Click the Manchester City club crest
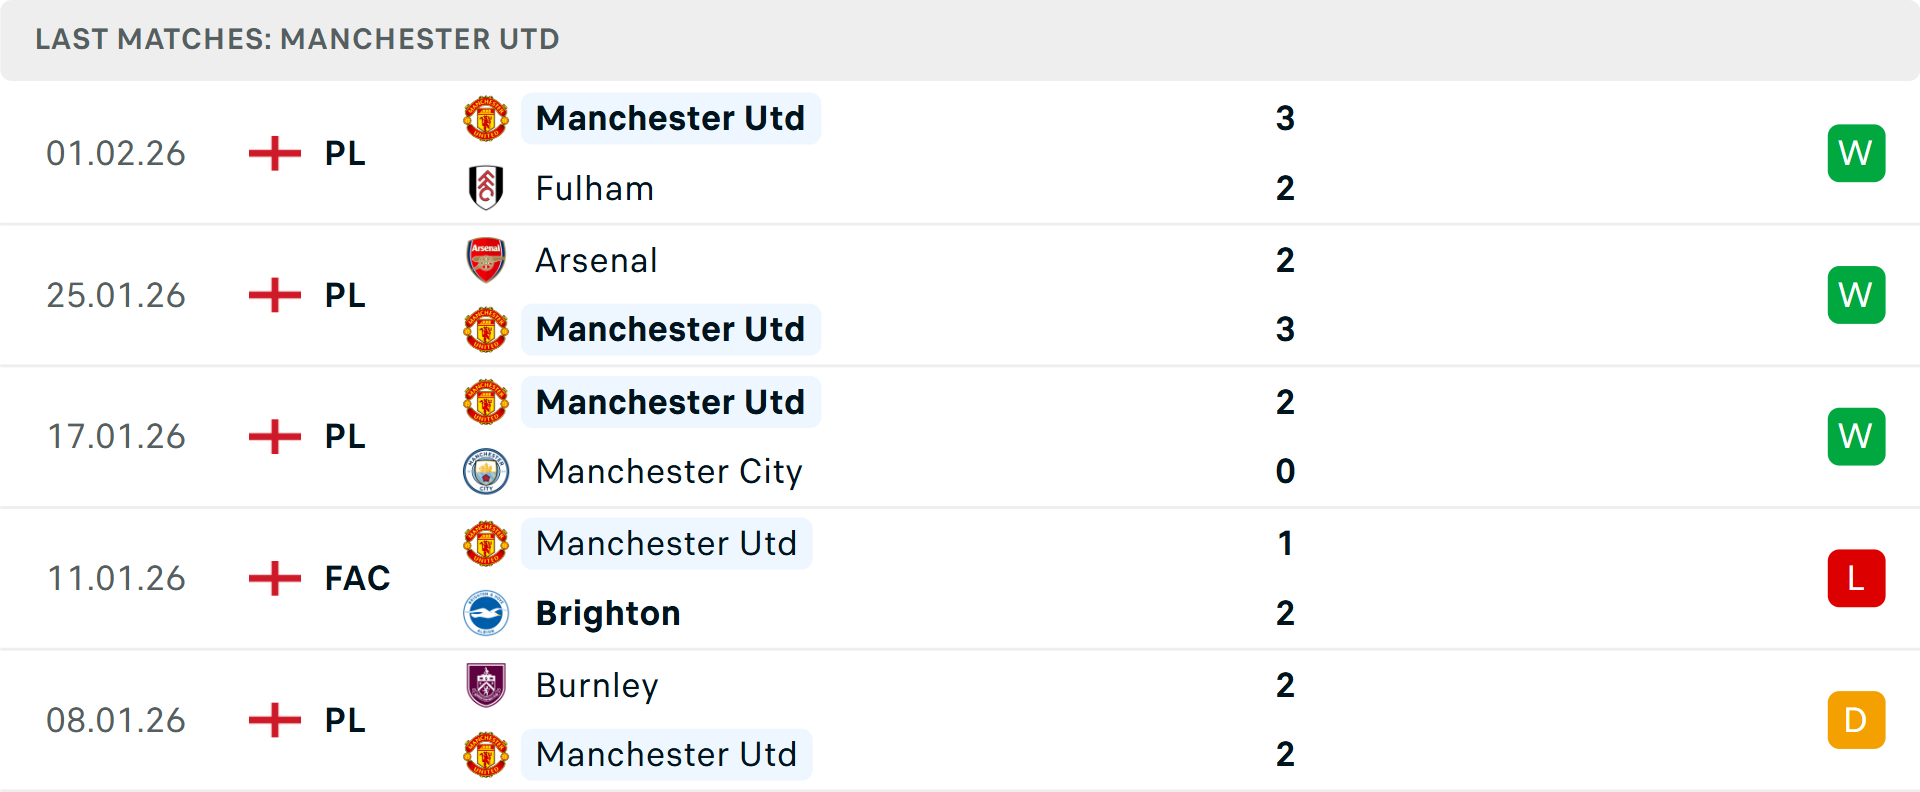Image resolution: width=1920 pixels, height=792 pixels. [486, 471]
